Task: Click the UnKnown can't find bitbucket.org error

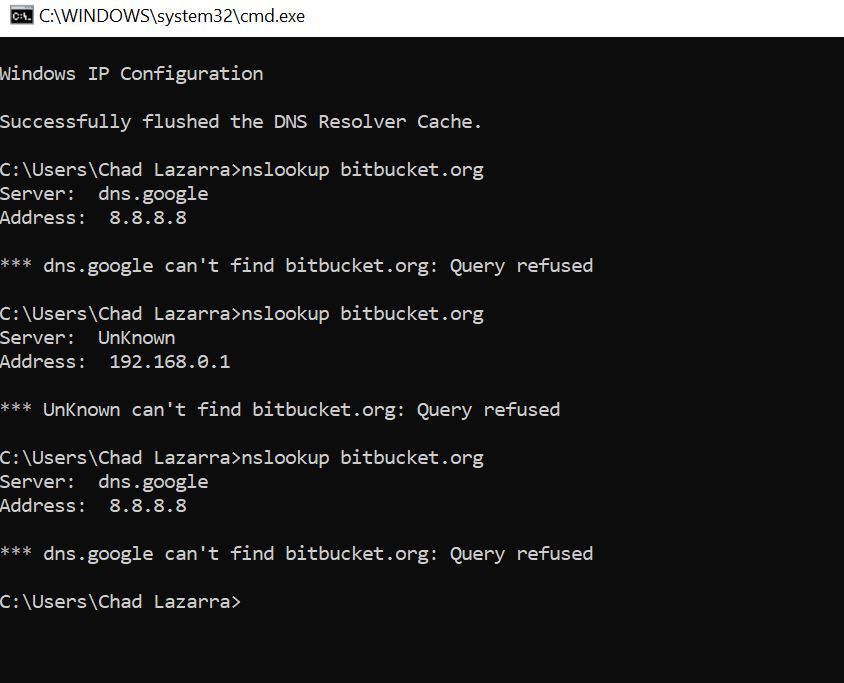Action: pos(280,410)
